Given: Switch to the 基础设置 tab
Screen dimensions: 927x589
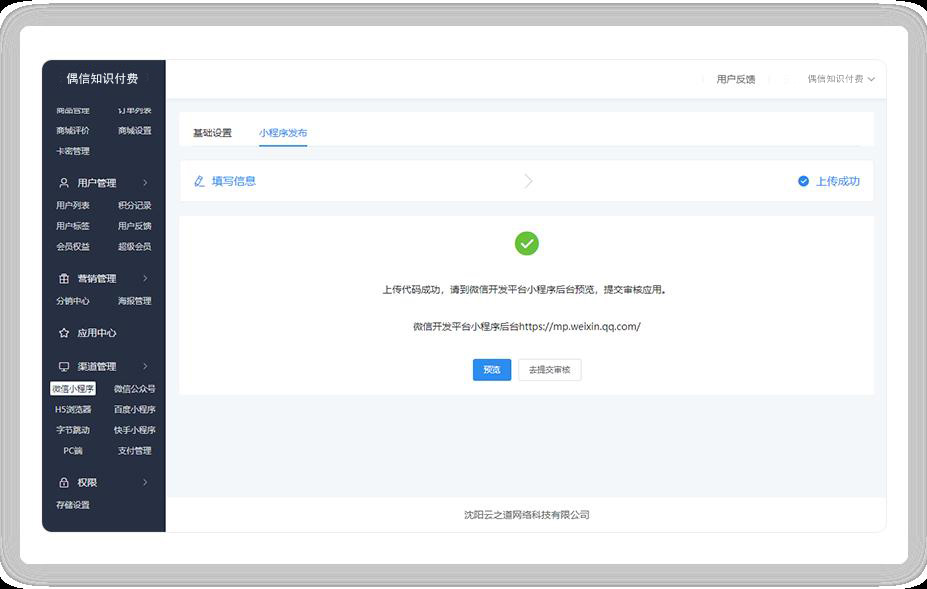Looking at the screenshot, I should click(x=212, y=133).
